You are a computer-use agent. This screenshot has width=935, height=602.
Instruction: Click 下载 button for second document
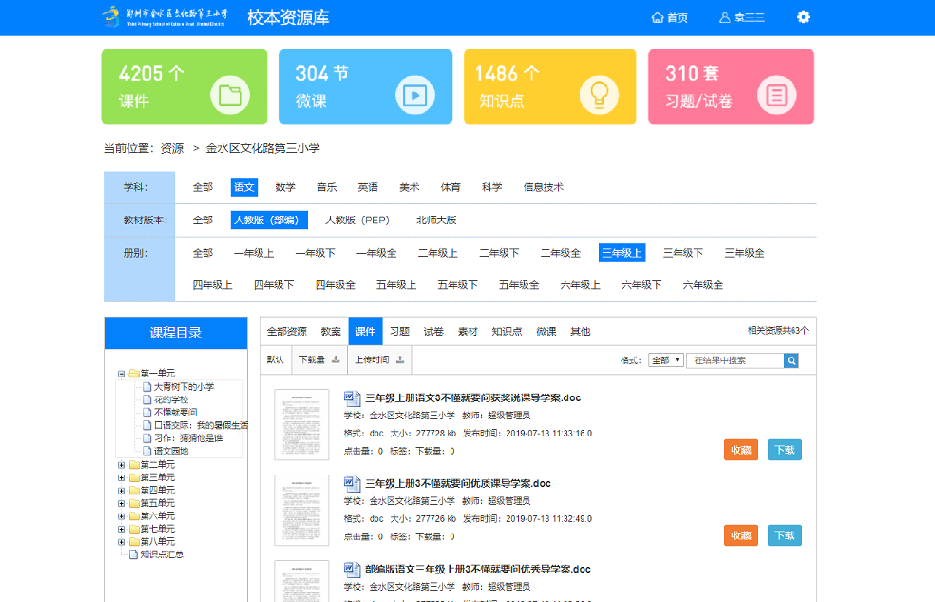click(785, 536)
